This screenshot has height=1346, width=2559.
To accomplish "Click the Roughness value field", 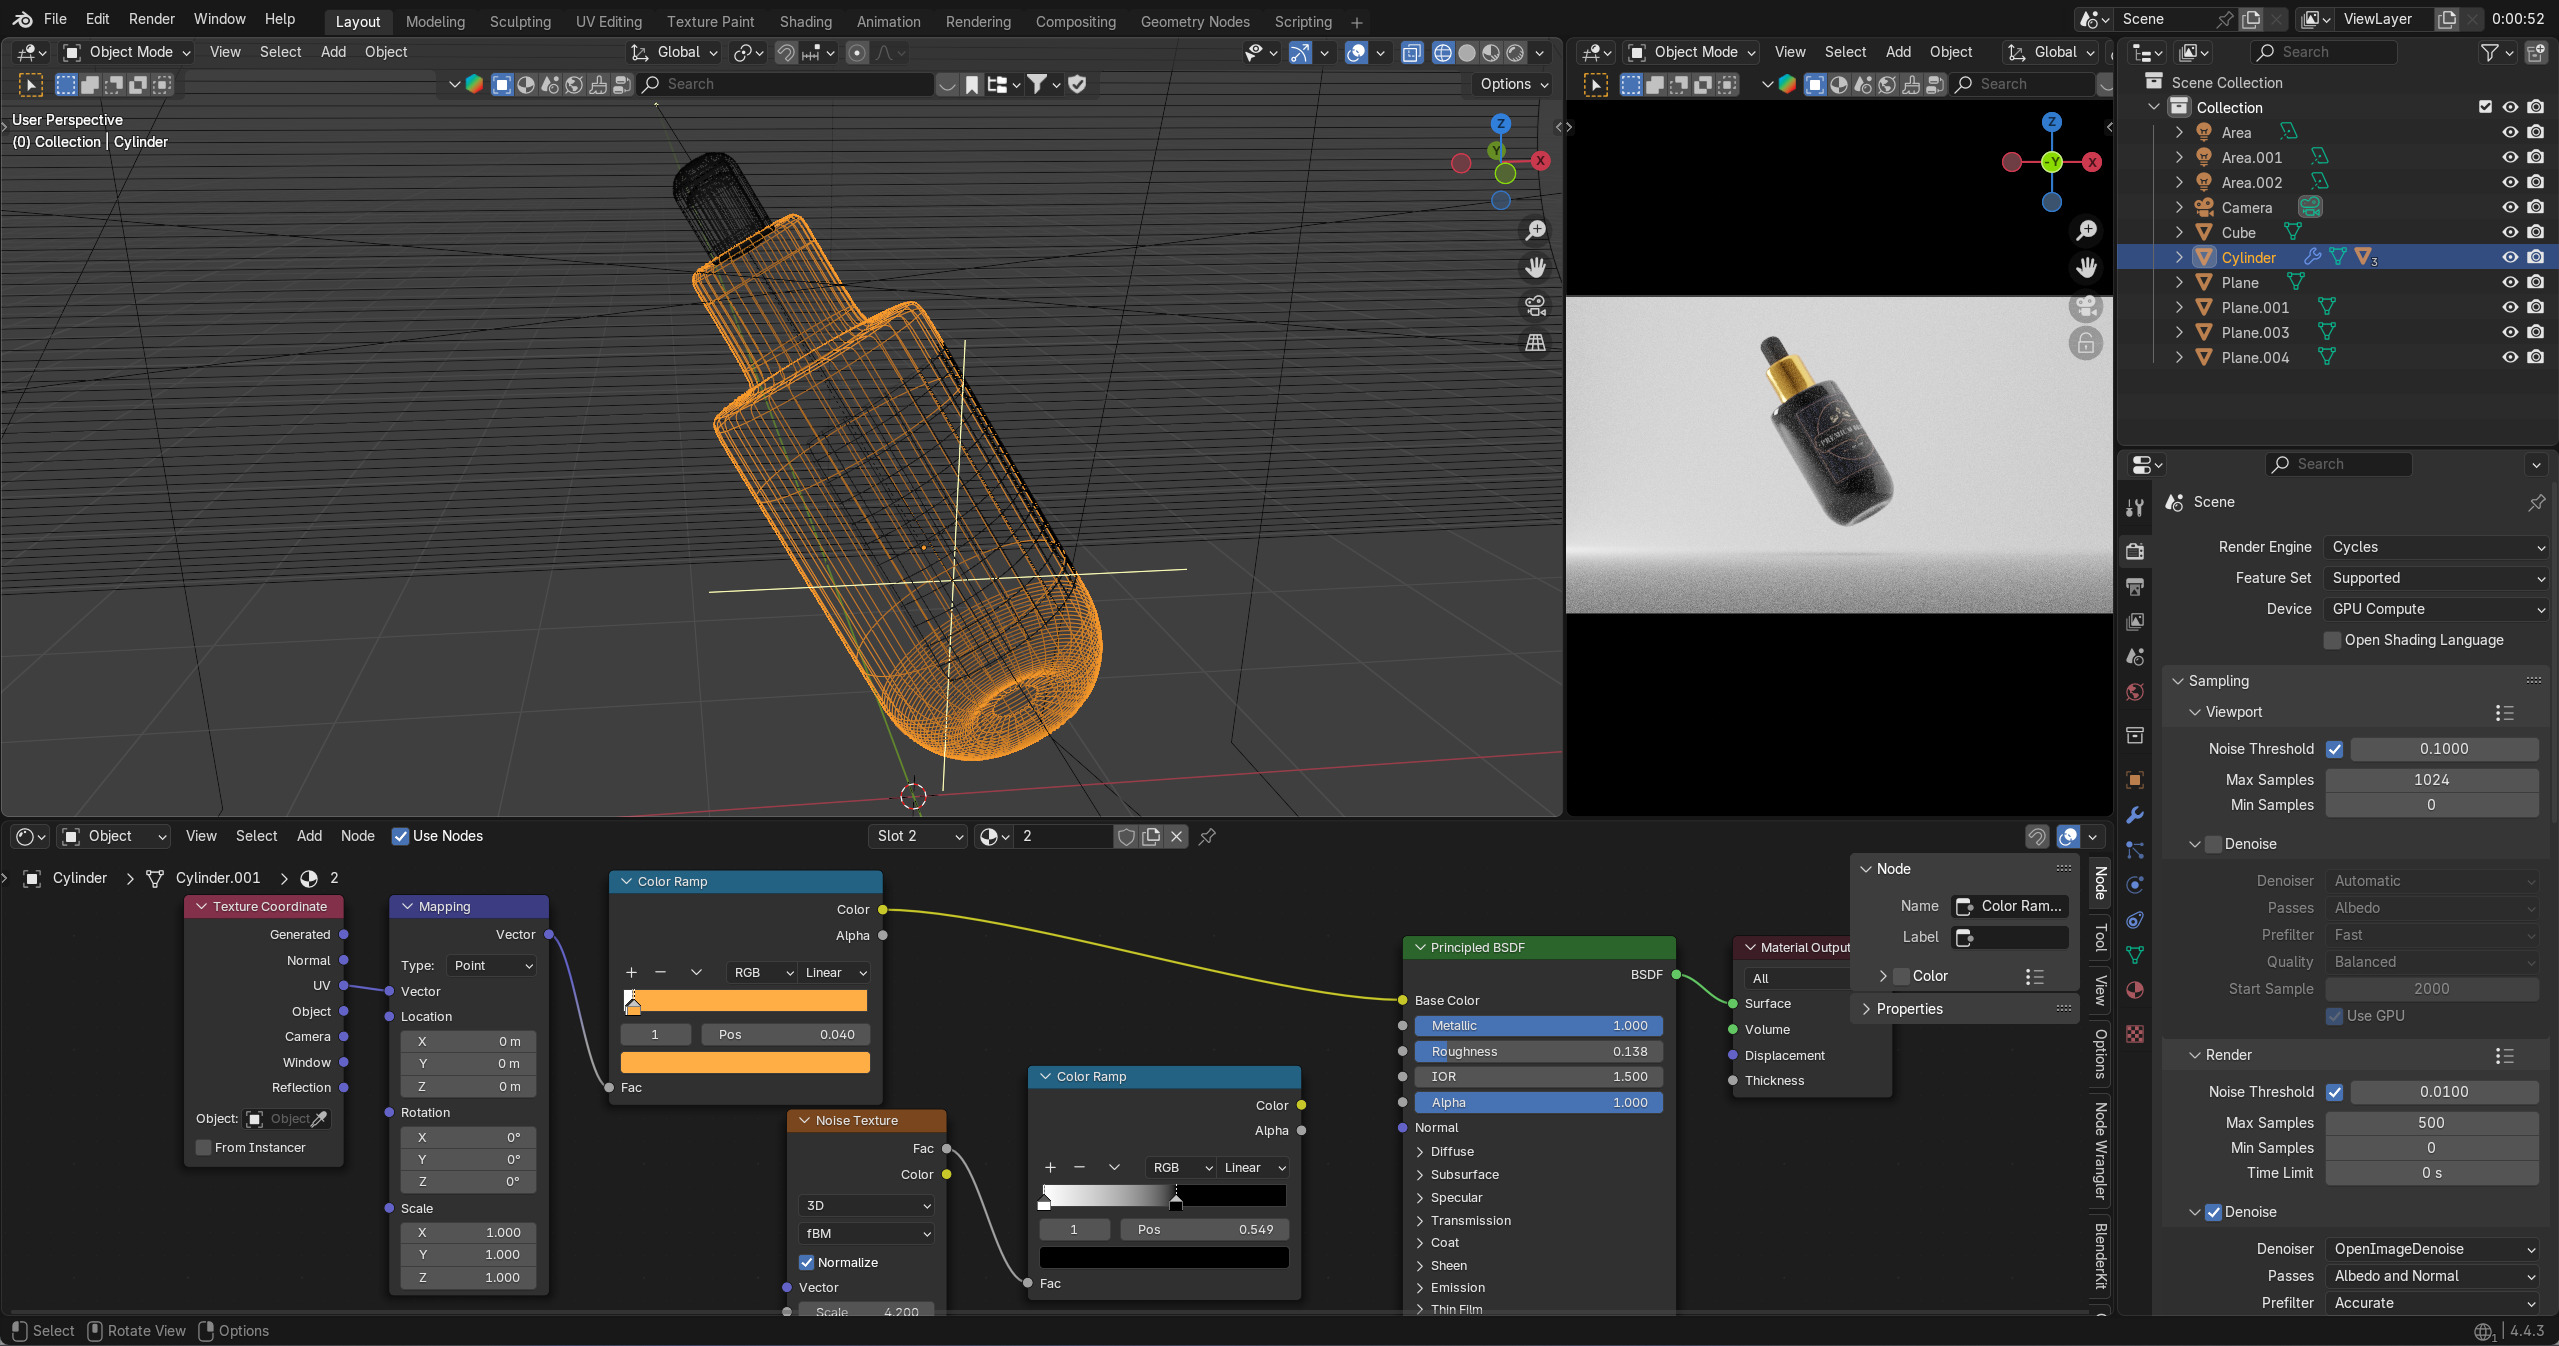I will pos(1538,1051).
